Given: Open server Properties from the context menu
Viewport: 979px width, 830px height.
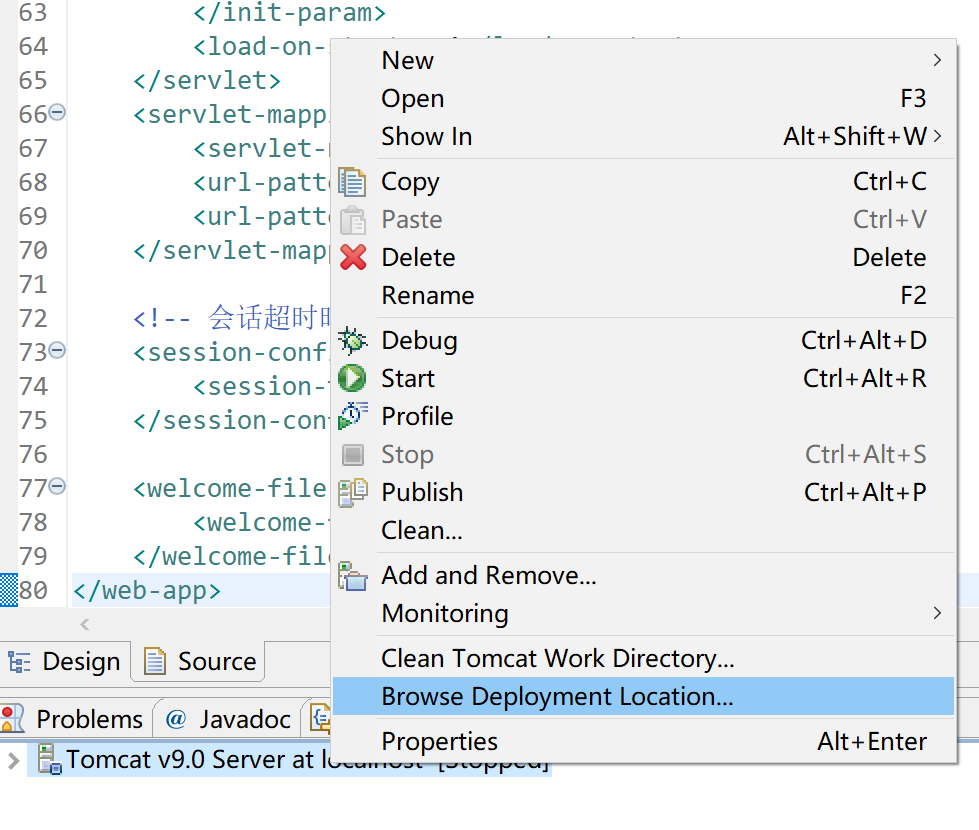Looking at the screenshot, I should [x=439, y=742].
